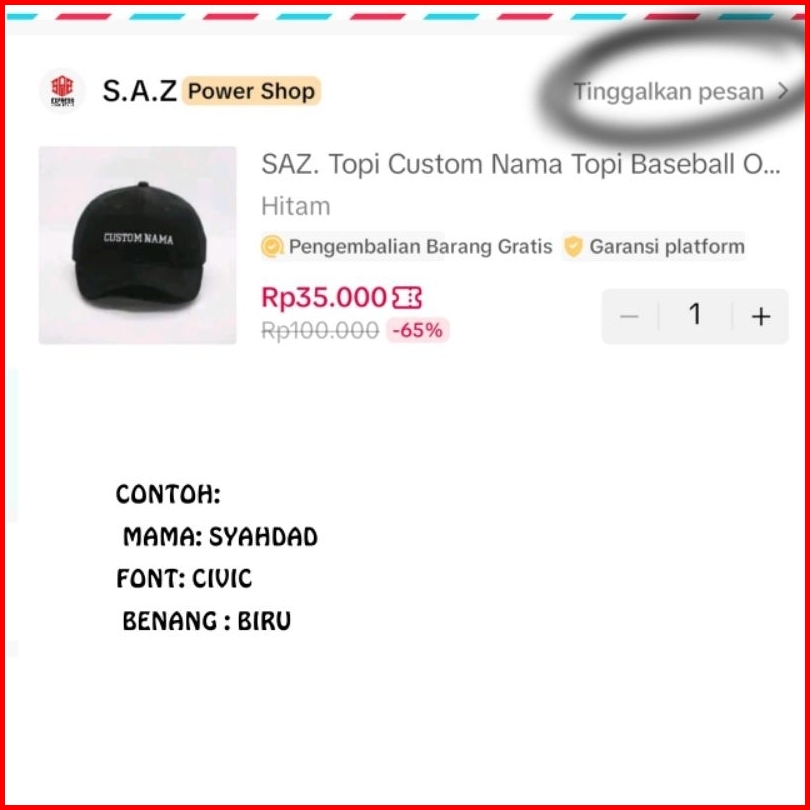This screenshot has width=810, height=810.
Task: Decrease quantity with the minus button
Action: pos(629,316)
